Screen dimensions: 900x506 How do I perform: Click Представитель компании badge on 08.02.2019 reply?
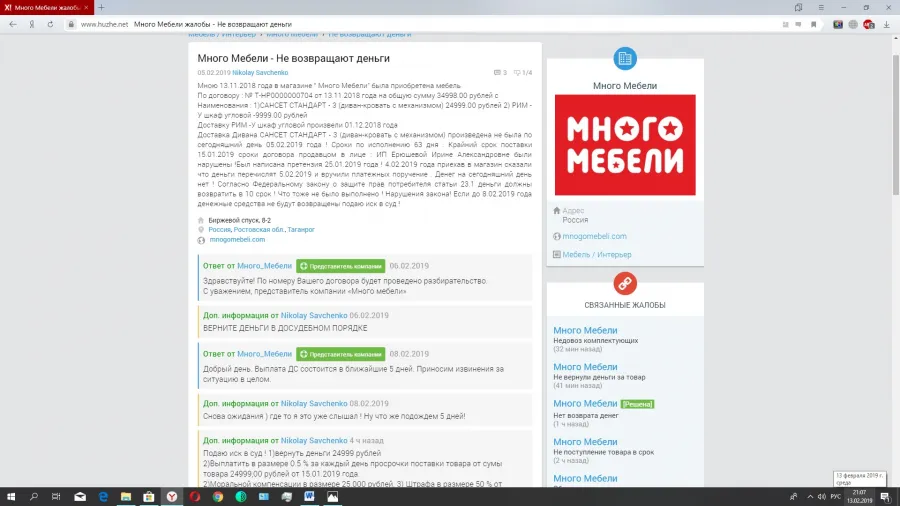point(340,354)
